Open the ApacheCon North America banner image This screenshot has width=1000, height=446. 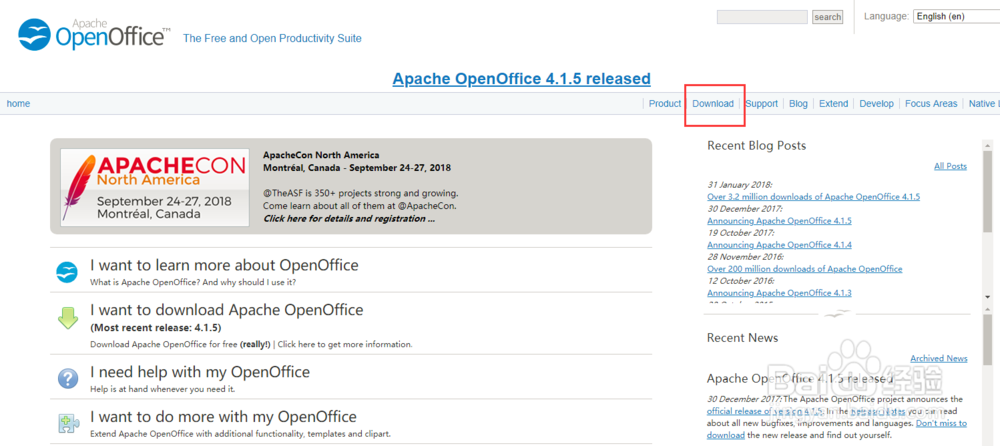point(154,187)
